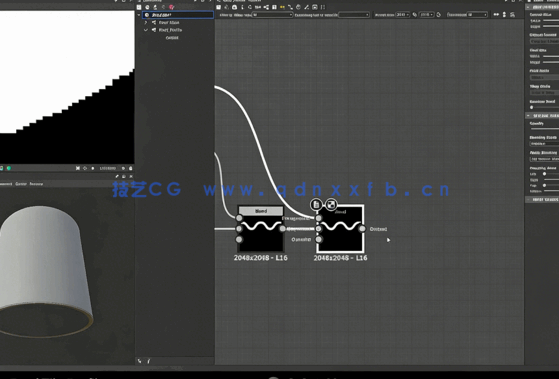Click the chain link icon between size dropdowns
Screen dimensions: 559x379
tap(415, 15)
